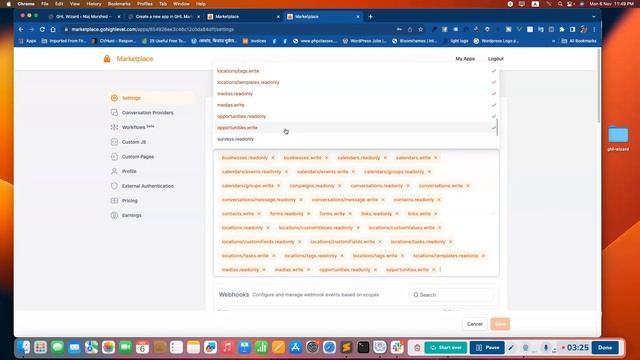
Task: Expand Chrome tab search chevron
Action: 593,17
